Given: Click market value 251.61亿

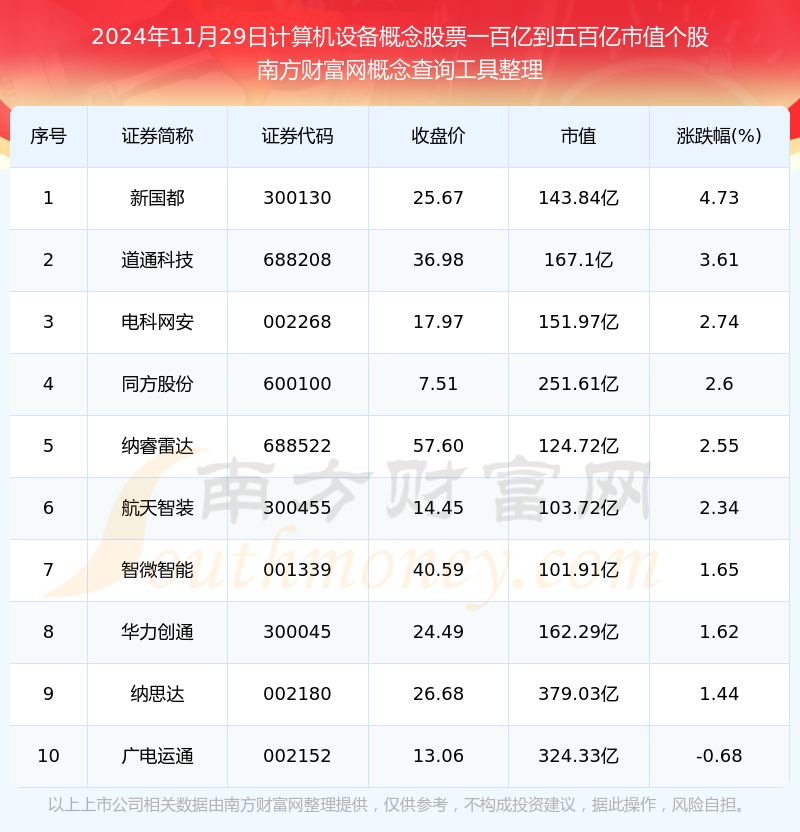Looking at the screenshot, I should click(x=578, y=384).
